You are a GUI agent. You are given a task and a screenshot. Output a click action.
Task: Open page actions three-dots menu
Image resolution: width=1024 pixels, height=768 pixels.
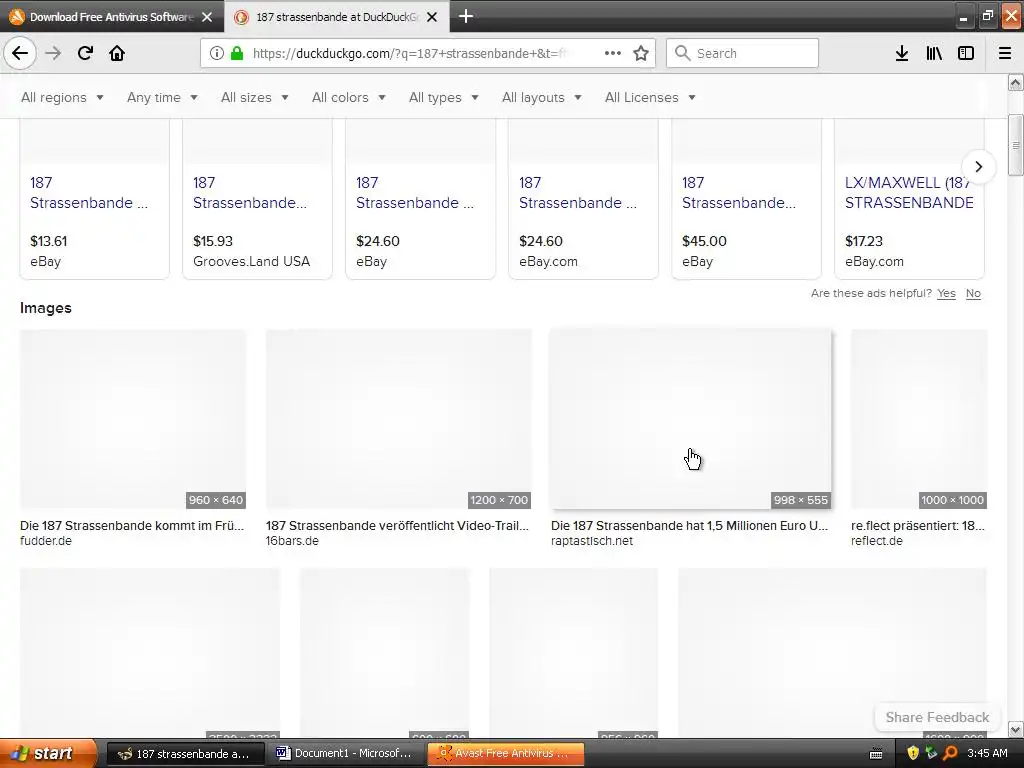613,53
